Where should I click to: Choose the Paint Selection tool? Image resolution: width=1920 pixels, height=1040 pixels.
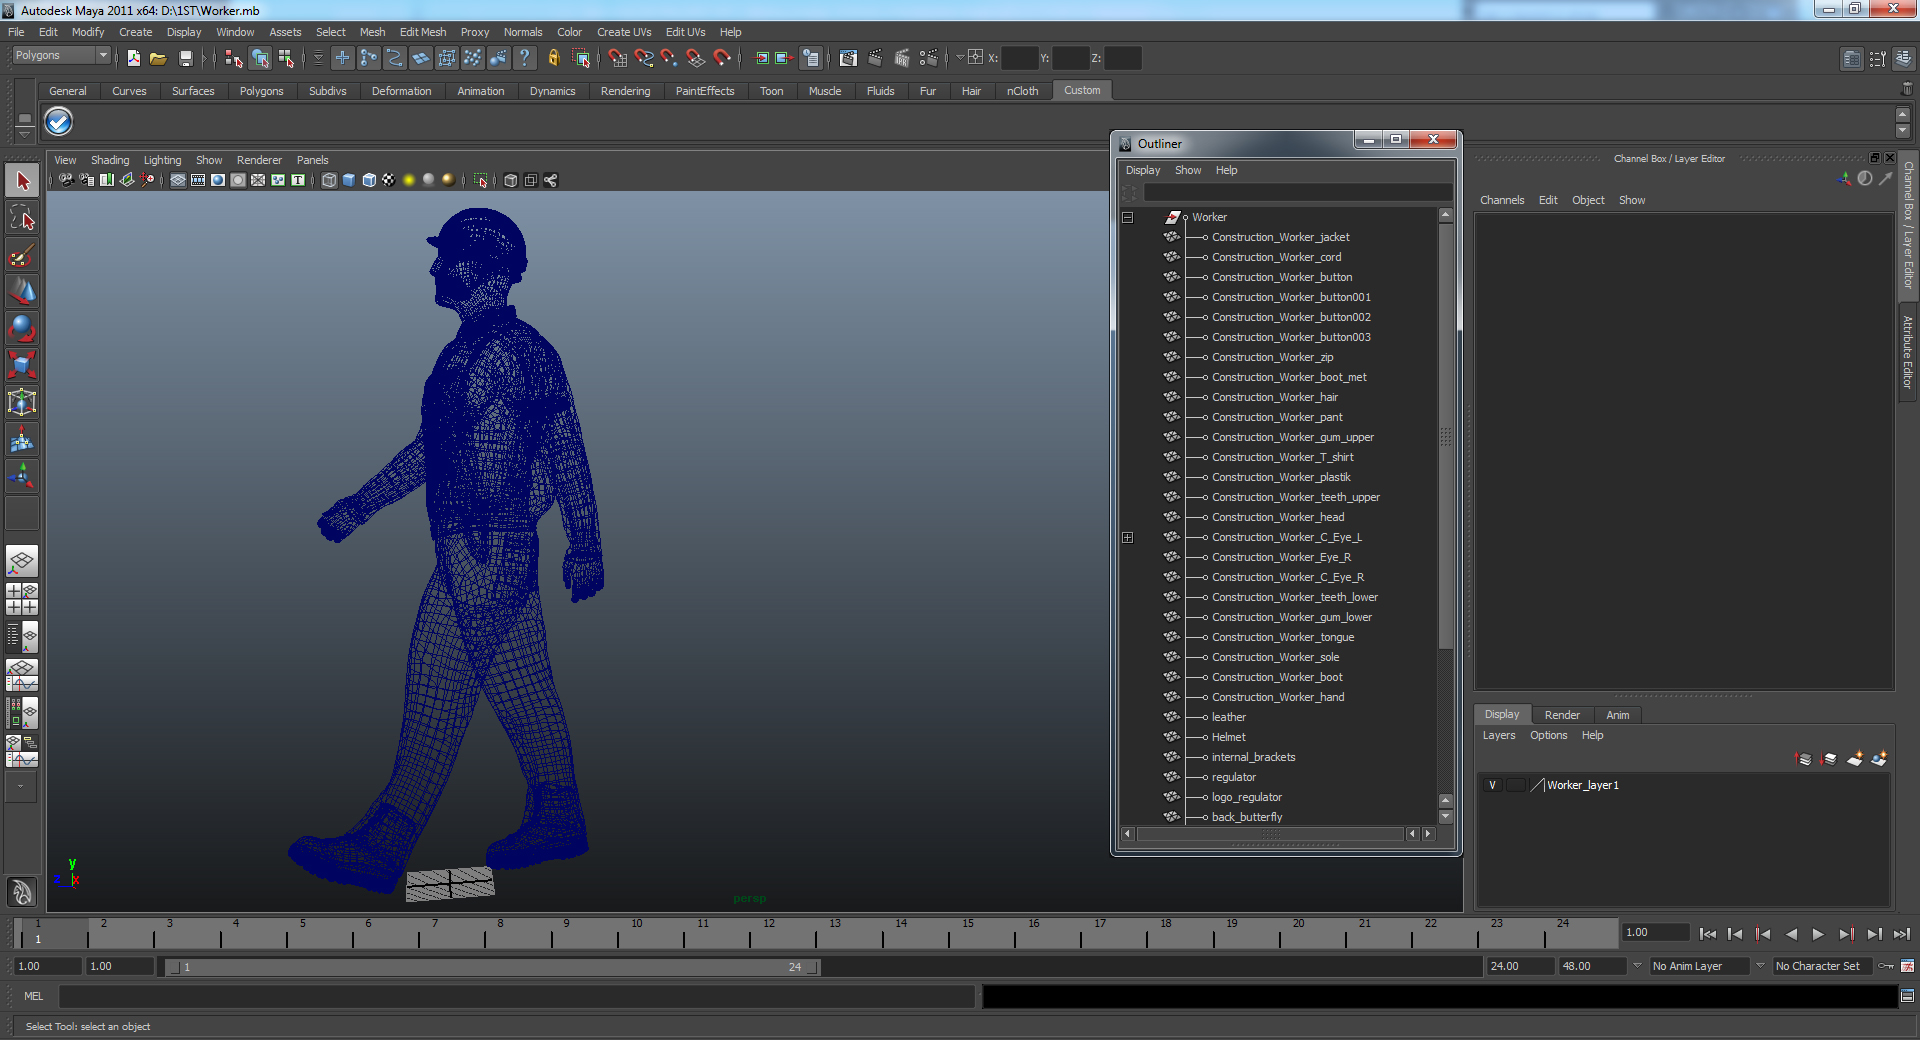click(x=22, y=255)
